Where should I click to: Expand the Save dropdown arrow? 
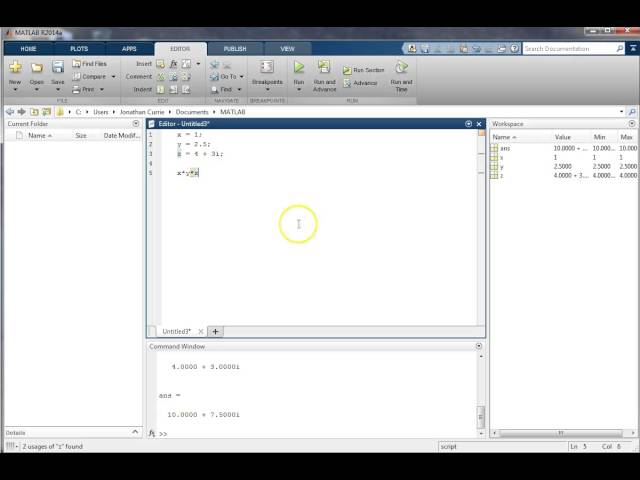(58, 89)
